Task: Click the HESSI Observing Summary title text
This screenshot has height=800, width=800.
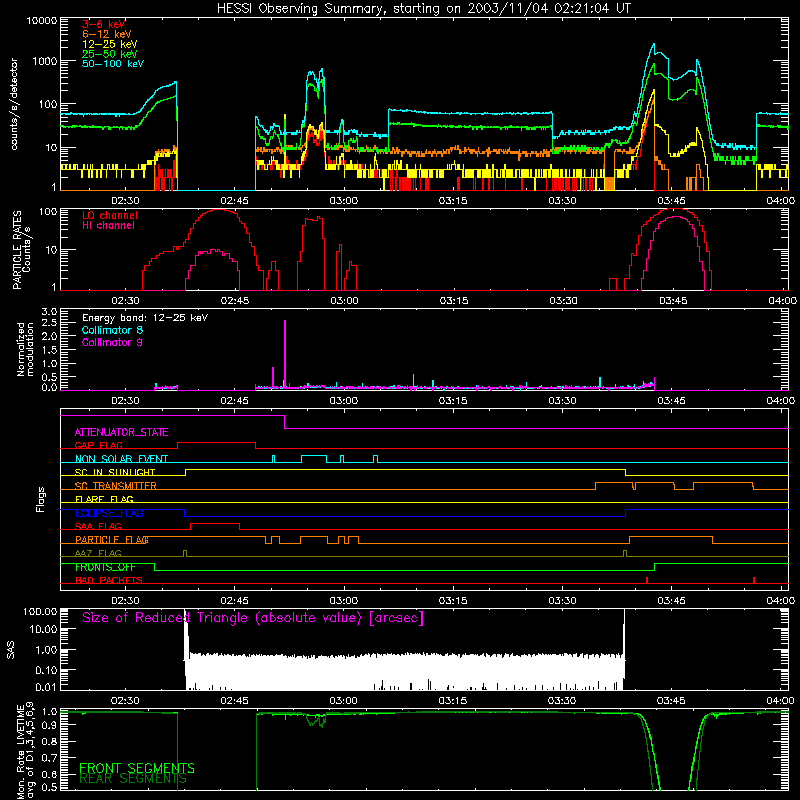Action: pos(423,9)
